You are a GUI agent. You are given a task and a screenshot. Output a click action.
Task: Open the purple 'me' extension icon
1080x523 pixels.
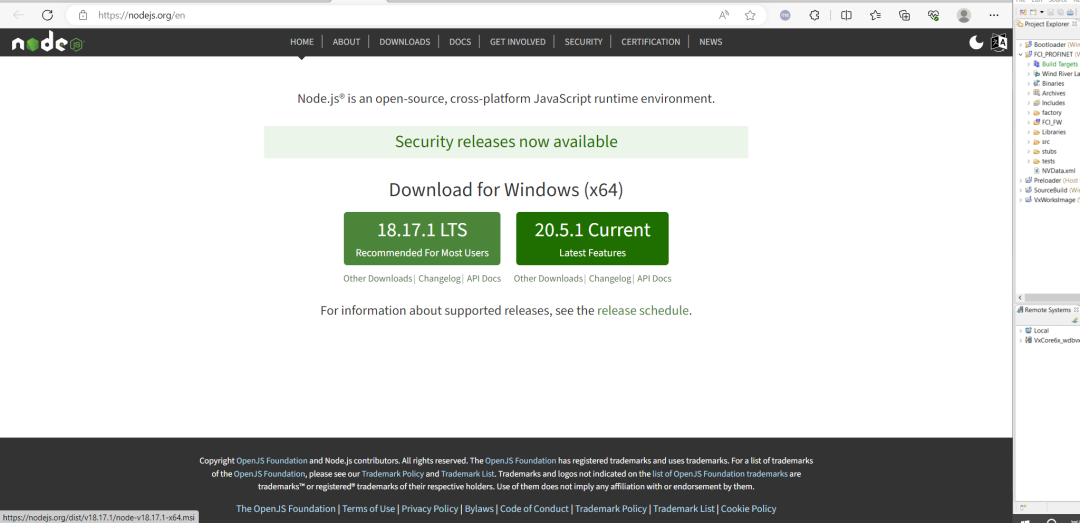[x=785, y=15]
